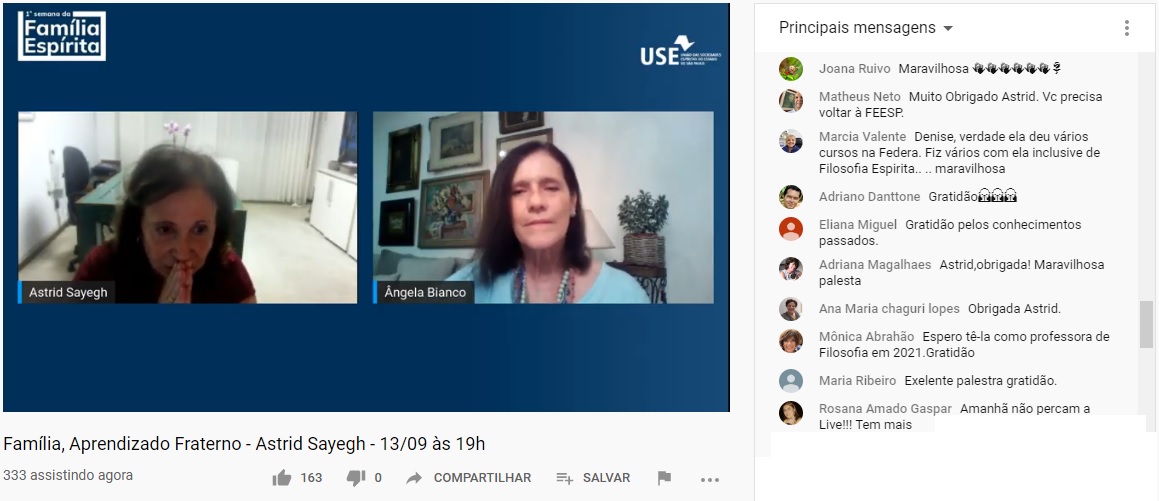
Task: Open the chat options vertical dots menu
Action: 1126,28
